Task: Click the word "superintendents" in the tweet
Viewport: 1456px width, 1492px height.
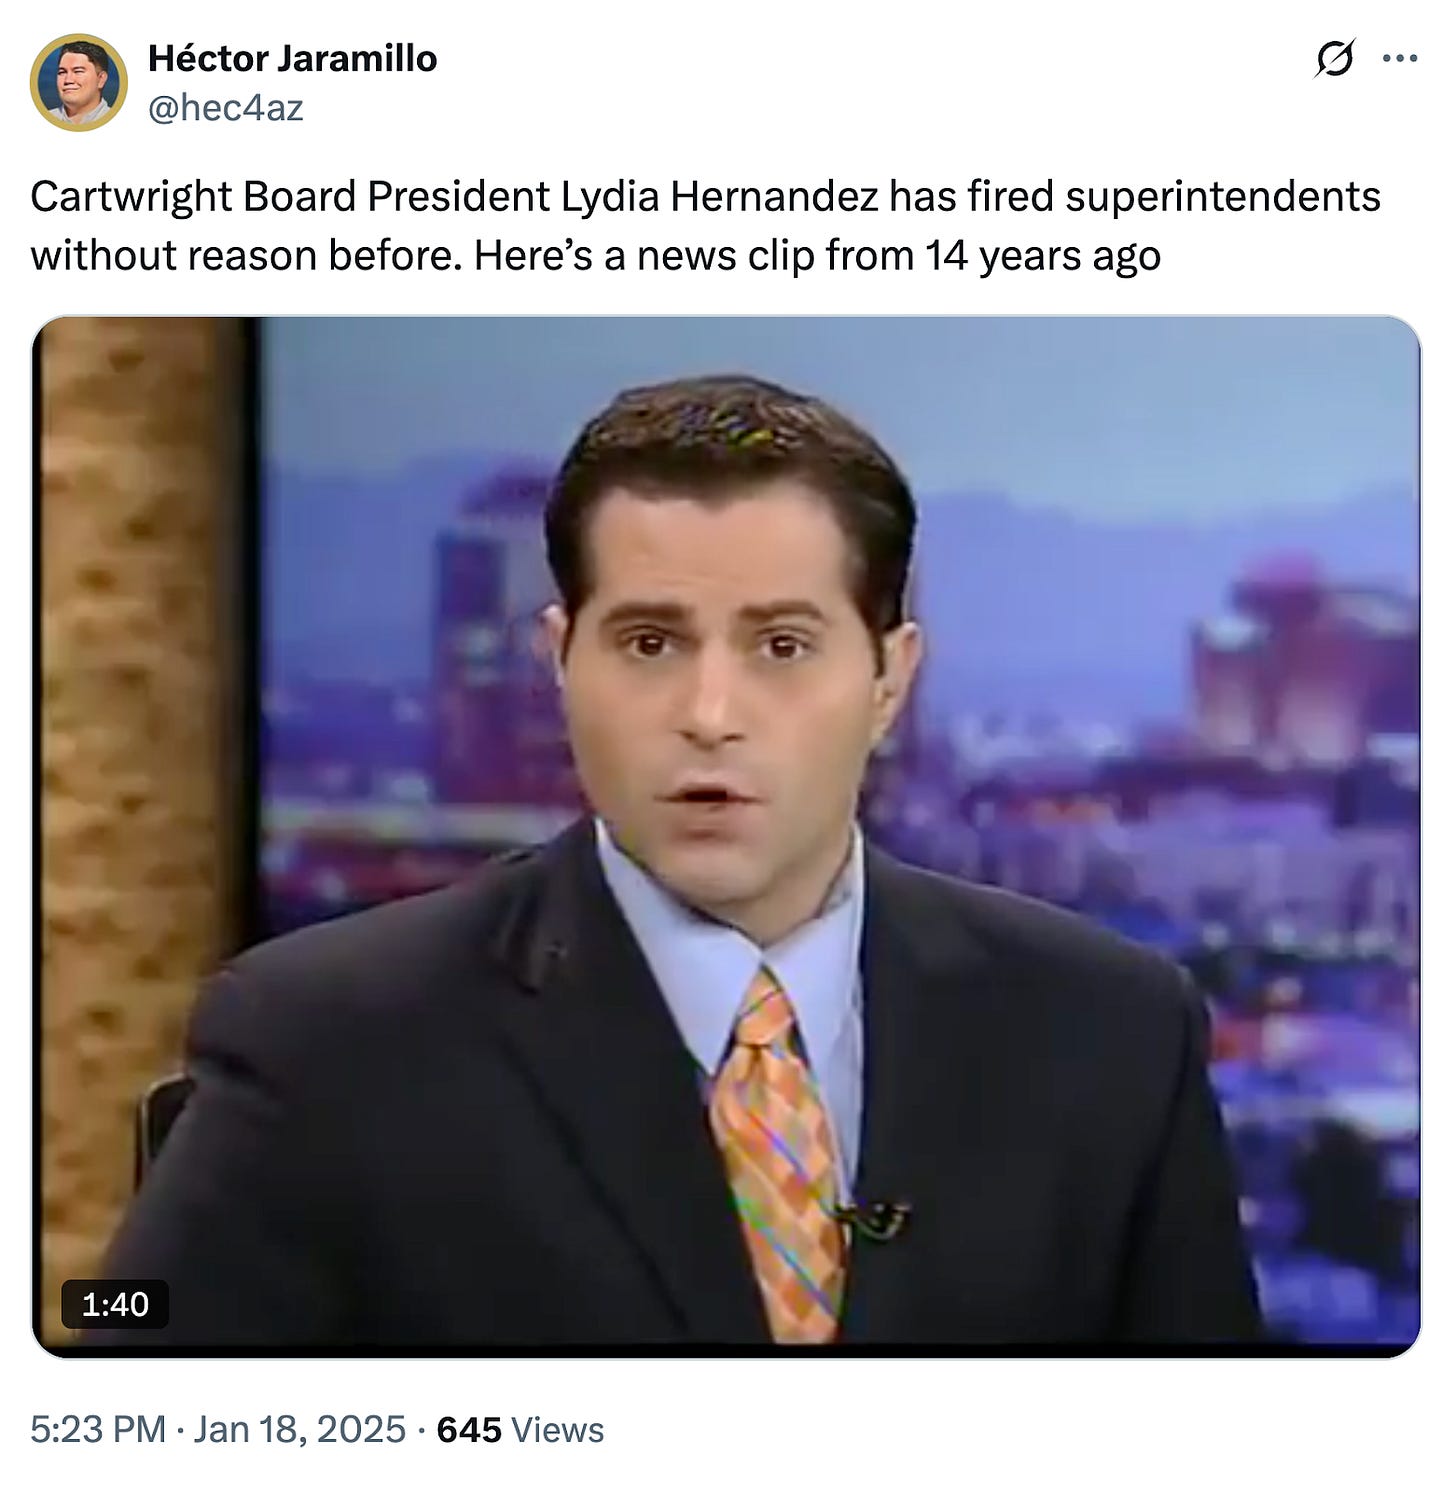Action: point(1223,197)
